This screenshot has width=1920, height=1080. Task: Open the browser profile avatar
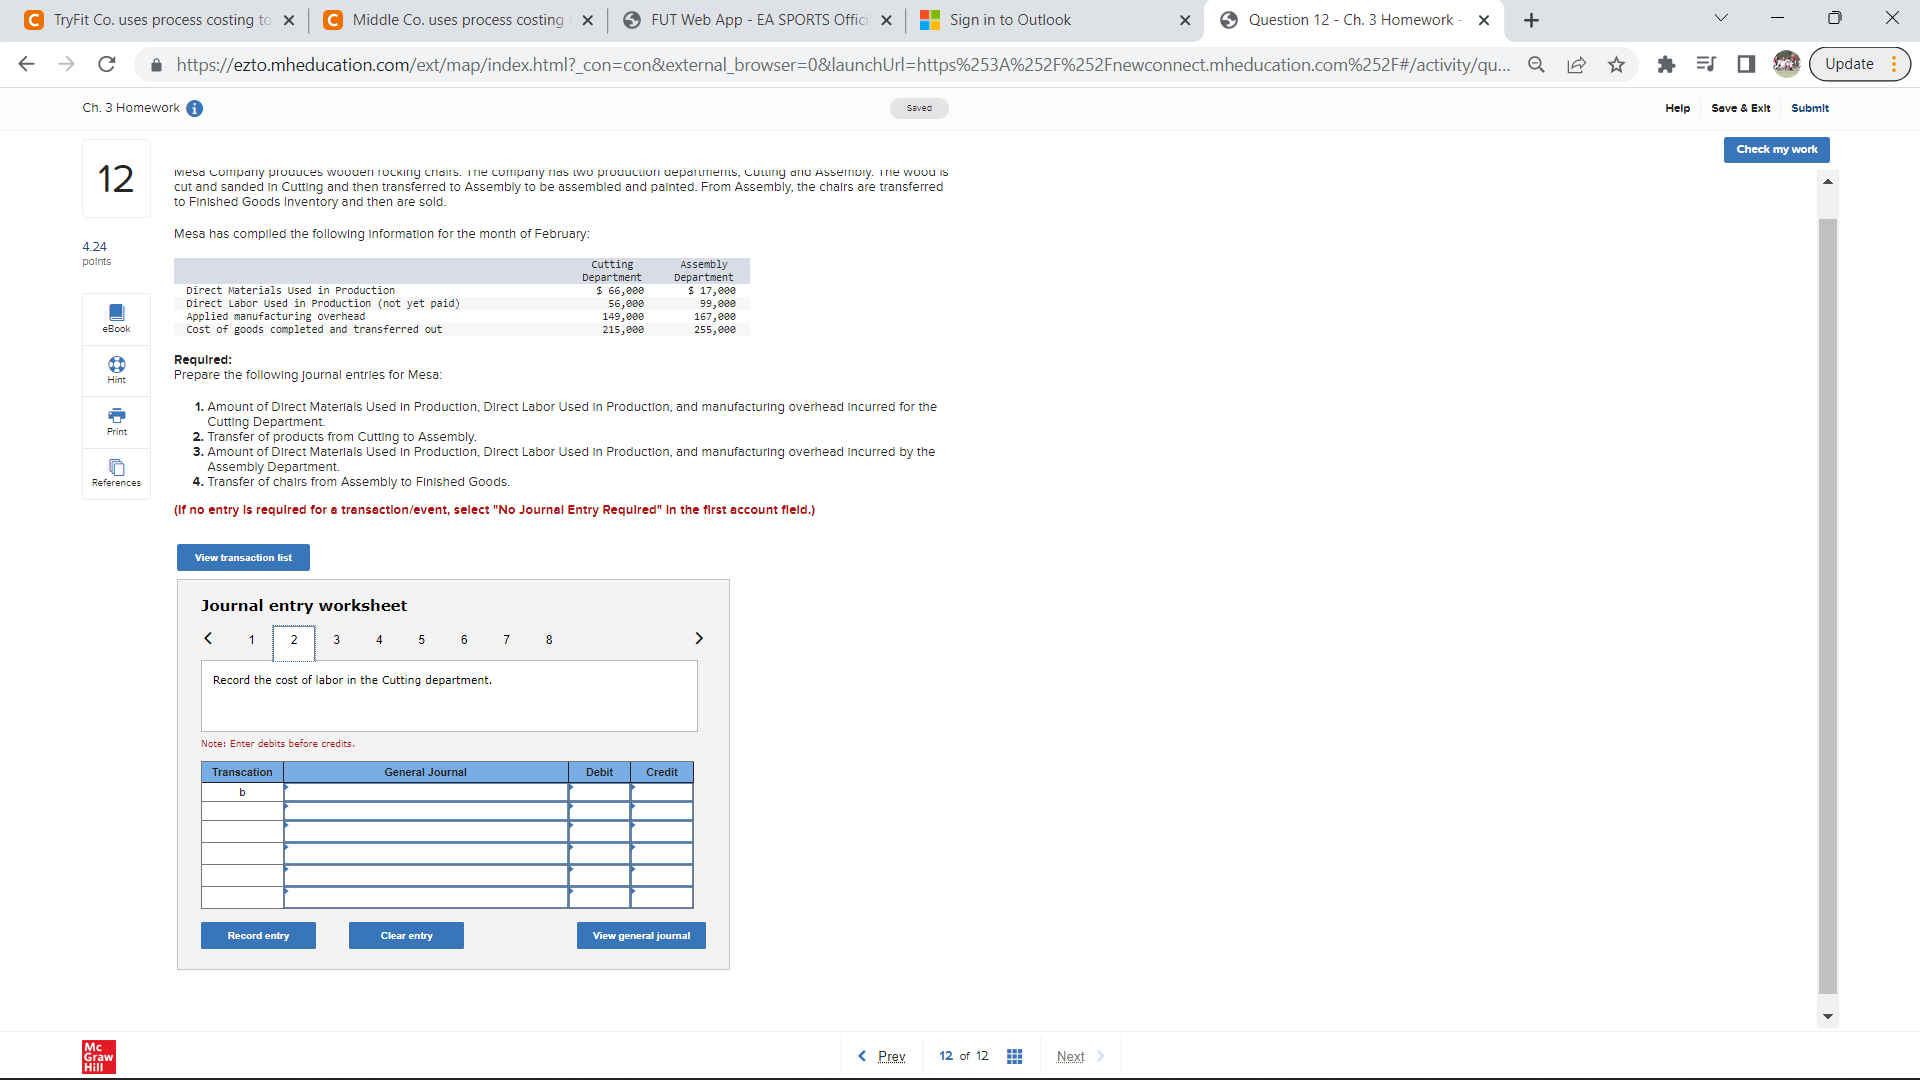point(1788,64)
